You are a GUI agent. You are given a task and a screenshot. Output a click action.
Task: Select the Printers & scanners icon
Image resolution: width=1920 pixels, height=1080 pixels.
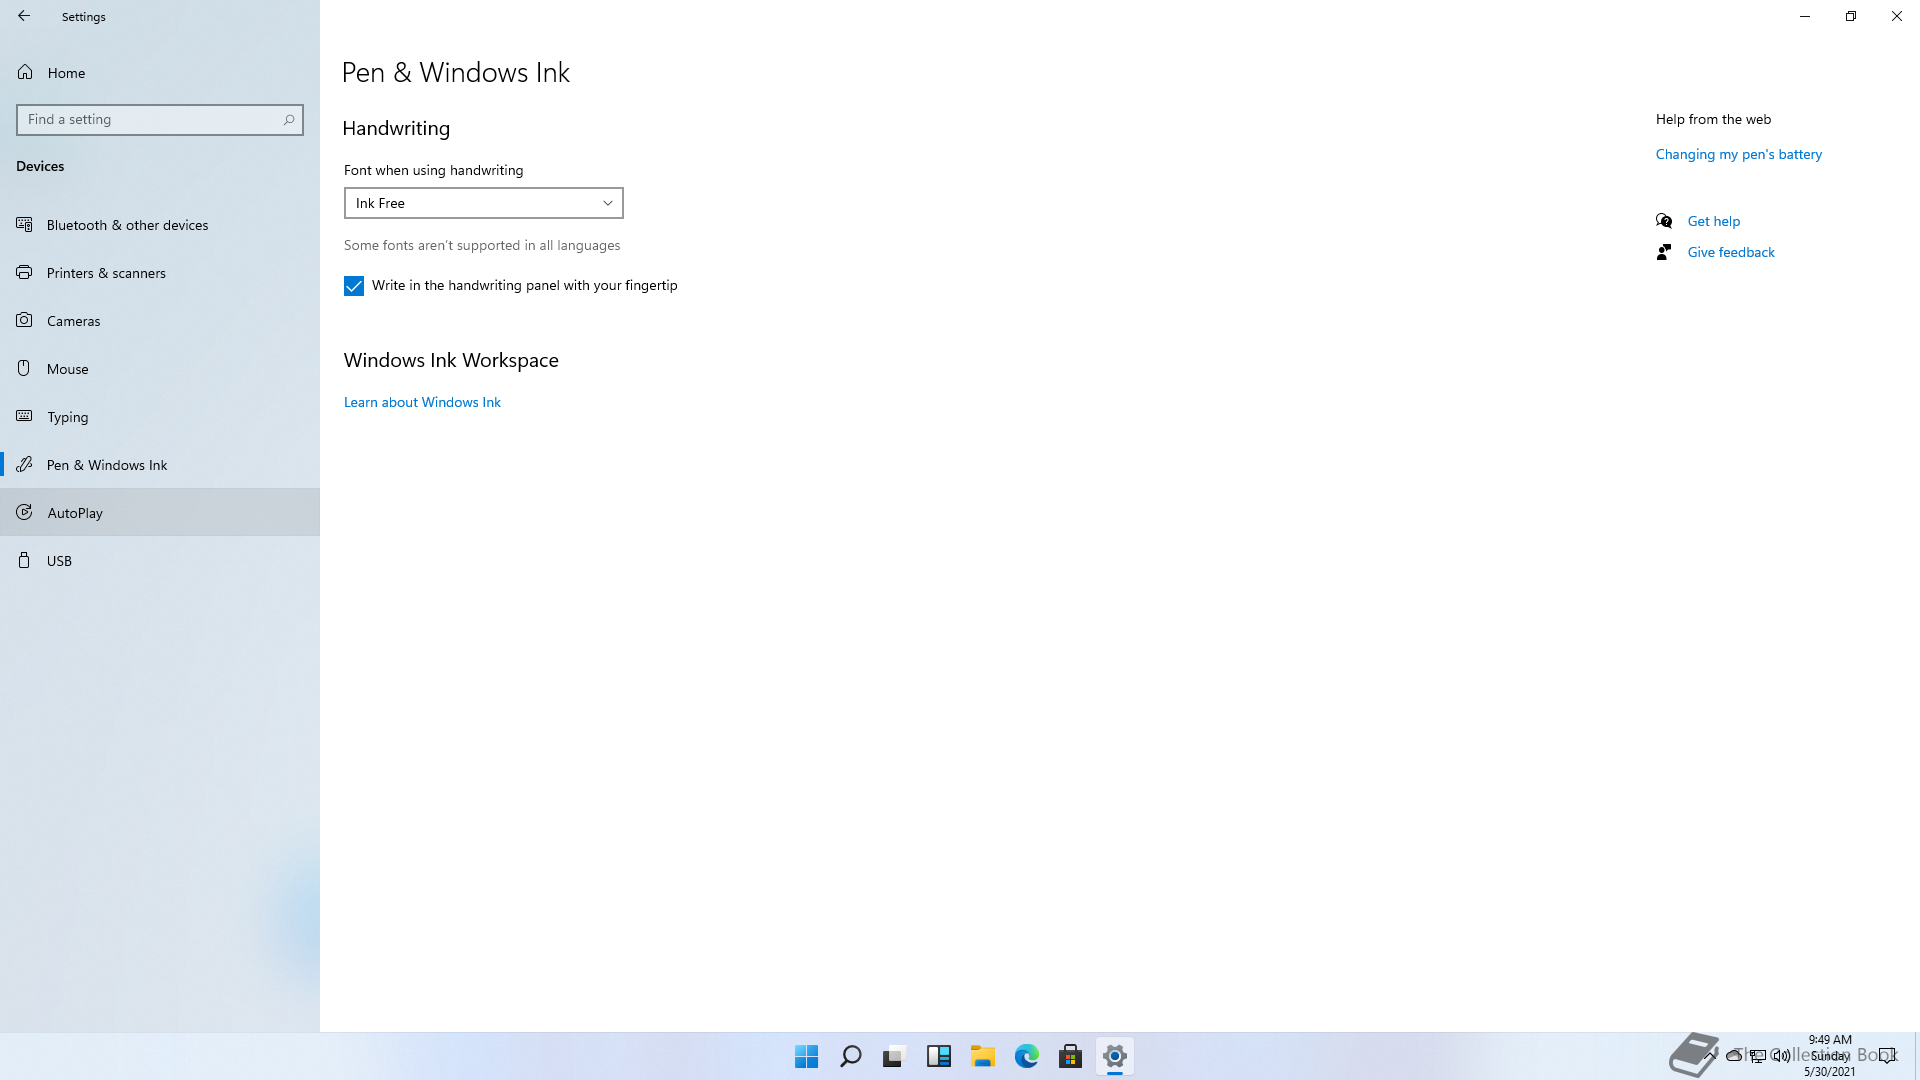(24, 272)
